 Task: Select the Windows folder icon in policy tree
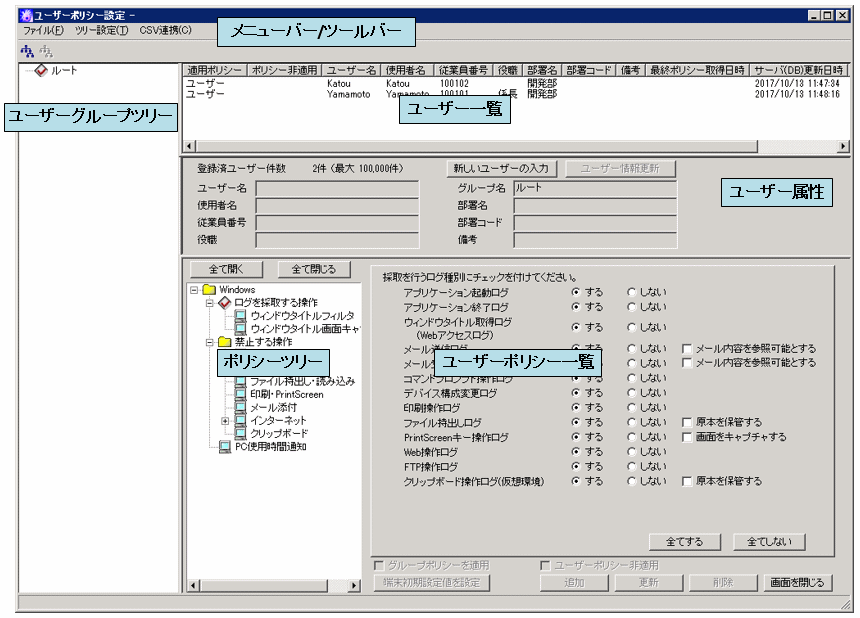209,291
